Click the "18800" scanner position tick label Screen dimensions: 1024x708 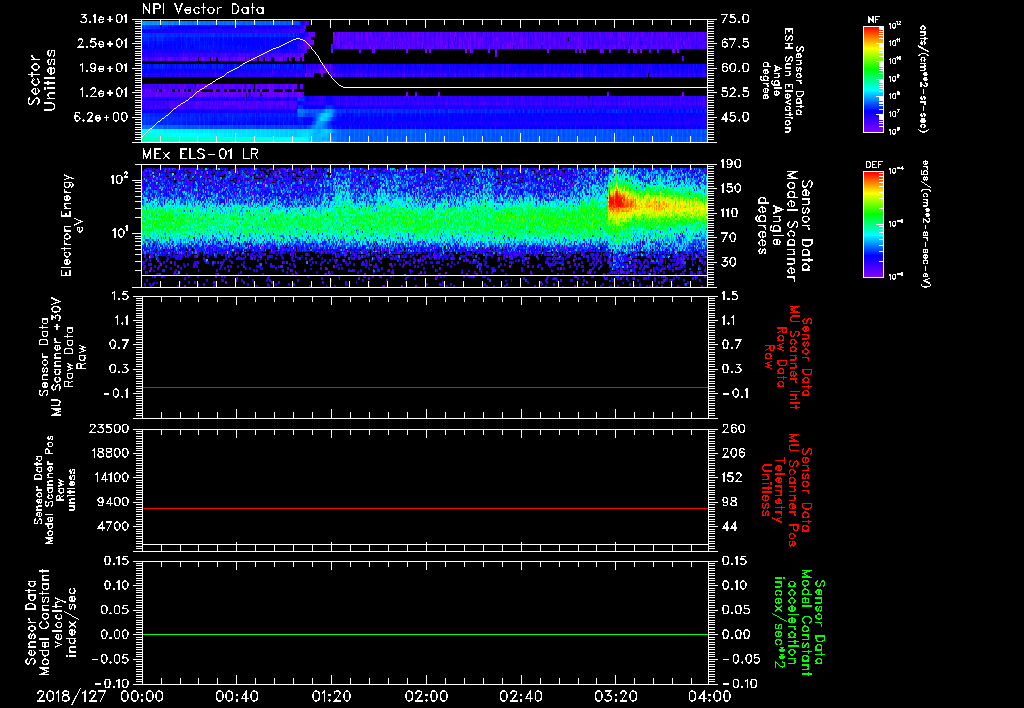[109, 453]
